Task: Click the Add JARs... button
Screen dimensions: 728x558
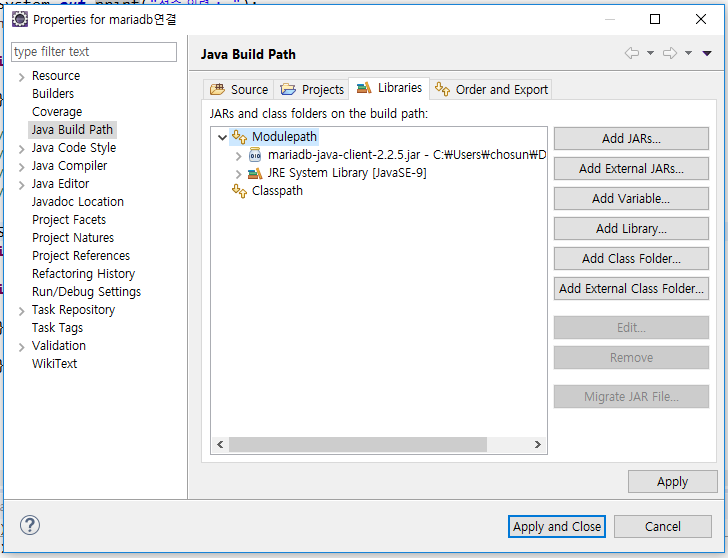Action: [631, 138]
